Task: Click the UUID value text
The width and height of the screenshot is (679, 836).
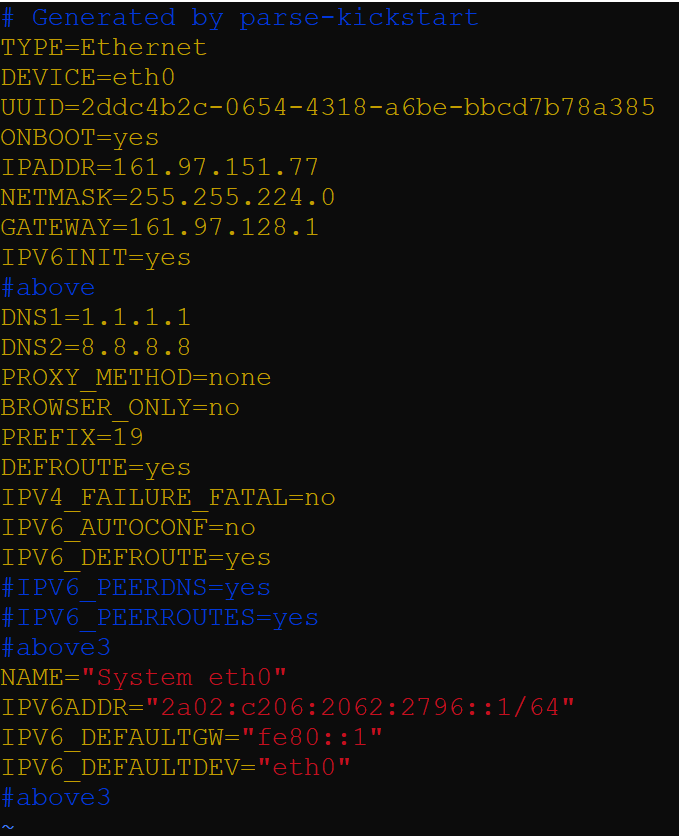Action: click(x=368, y=108)
